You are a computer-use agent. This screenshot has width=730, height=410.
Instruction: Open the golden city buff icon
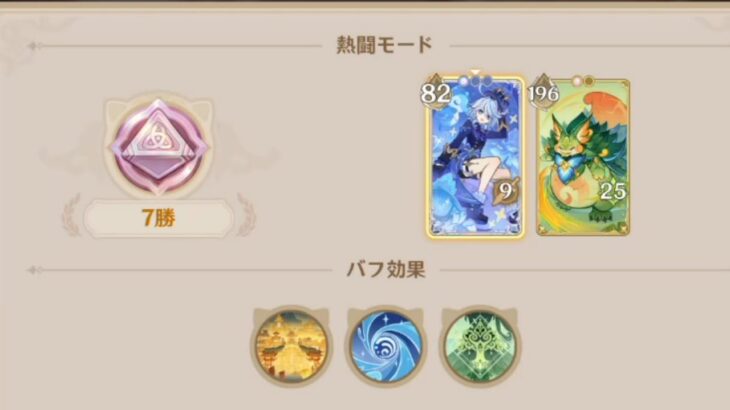(291, 346)
